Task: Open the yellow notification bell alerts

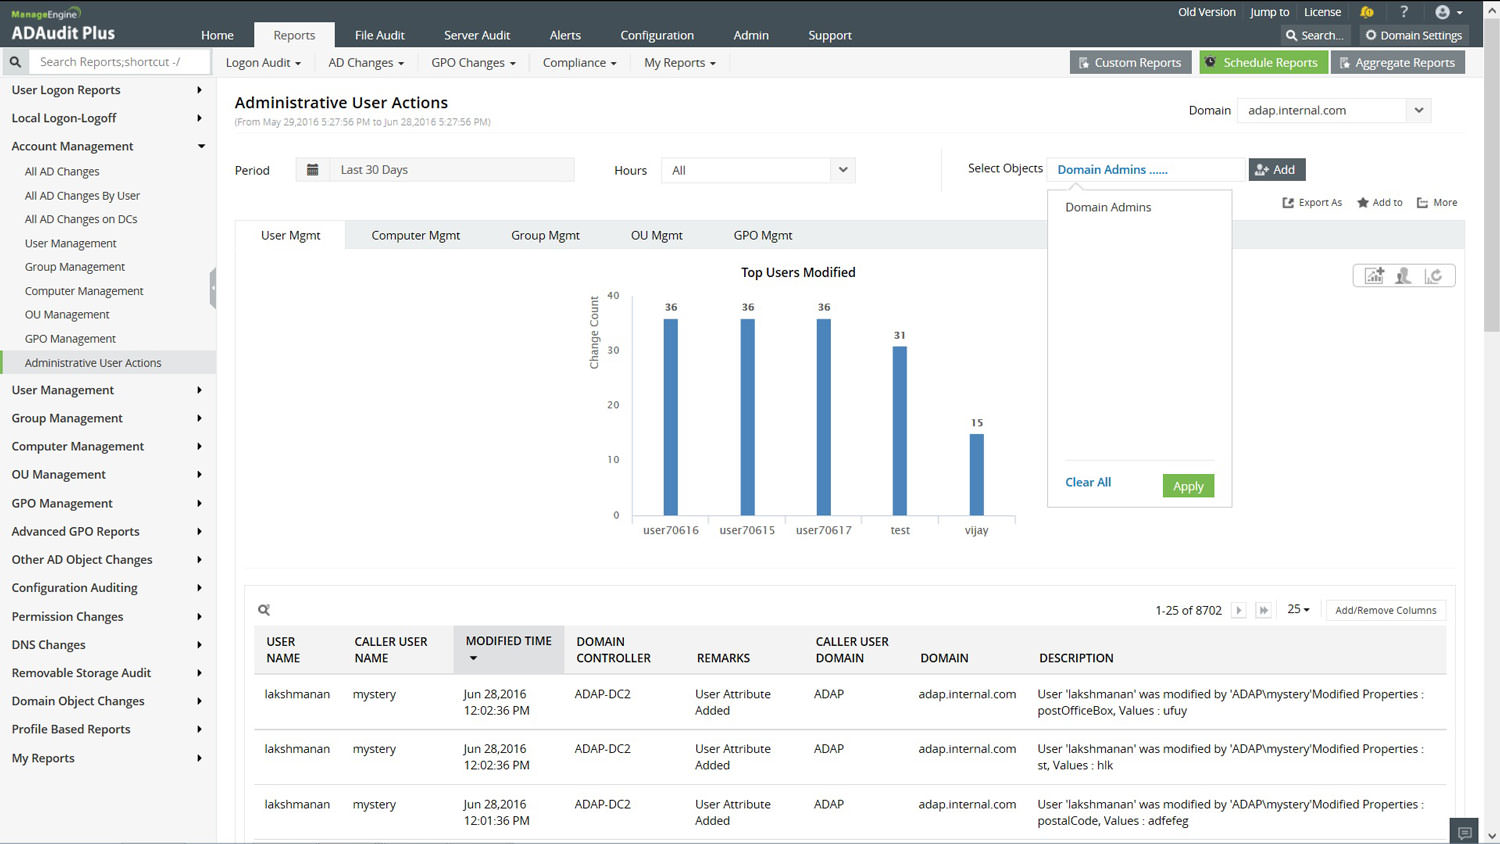Action: click(x=1367, y=12)
